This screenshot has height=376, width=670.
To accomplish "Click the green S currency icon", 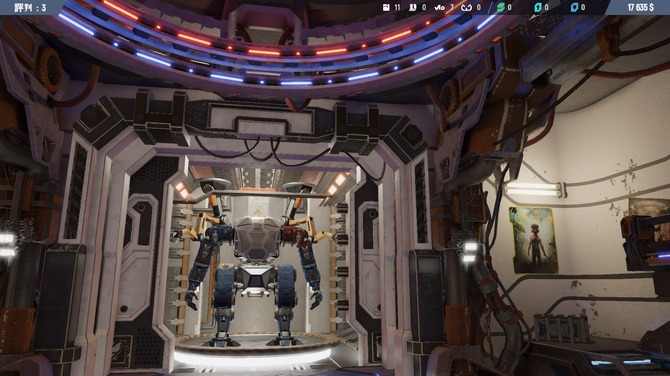I will tap(500, 7).
